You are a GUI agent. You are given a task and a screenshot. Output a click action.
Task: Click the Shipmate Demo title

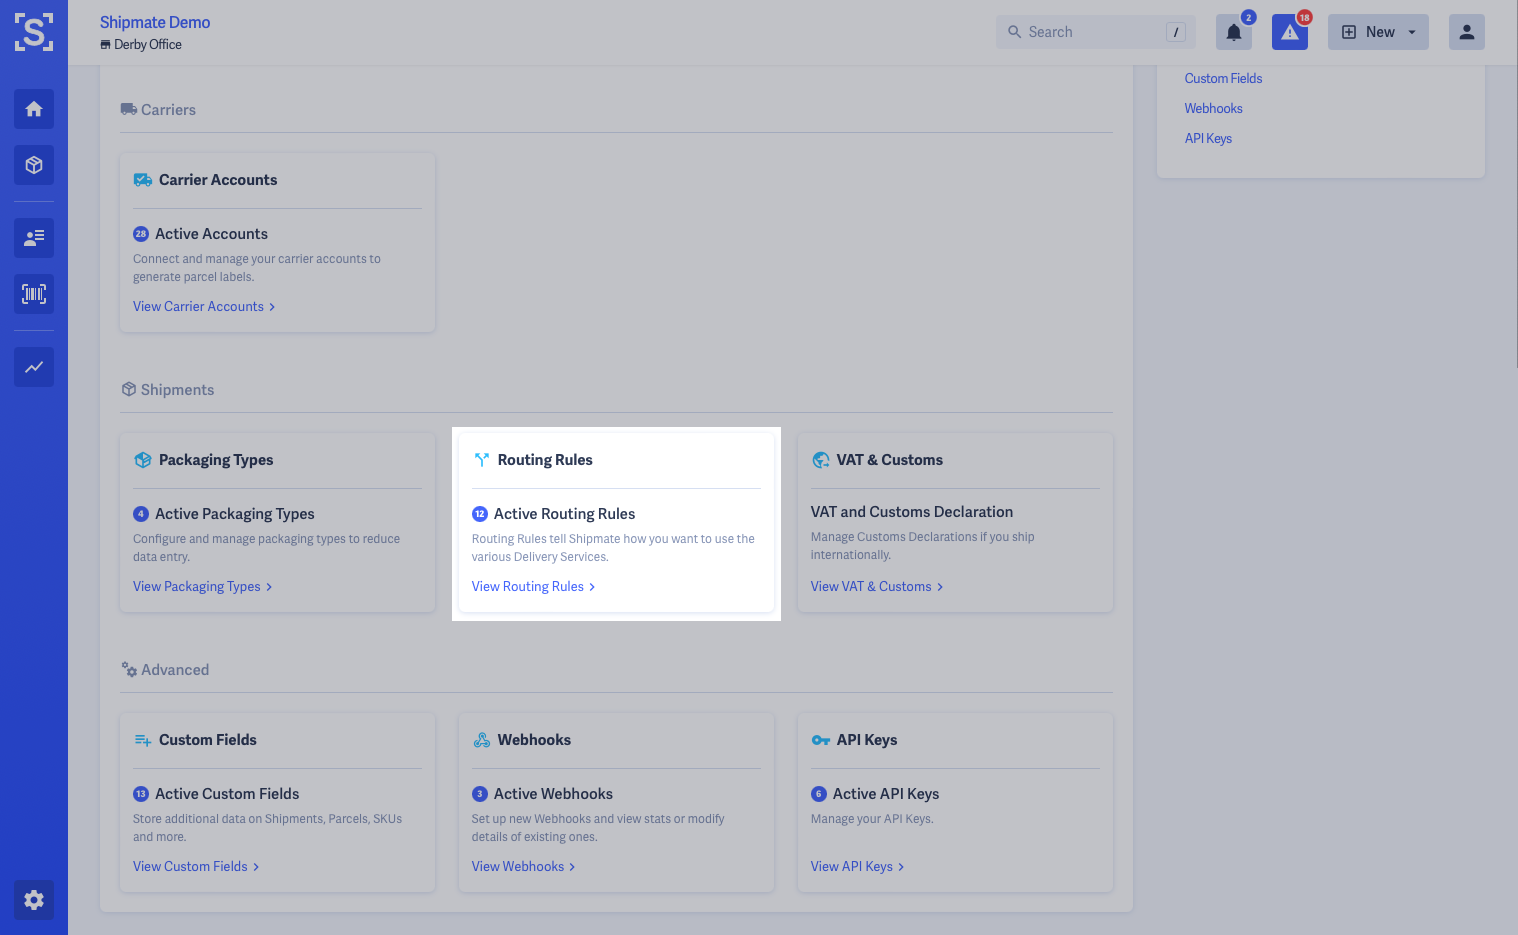point(155,22)
